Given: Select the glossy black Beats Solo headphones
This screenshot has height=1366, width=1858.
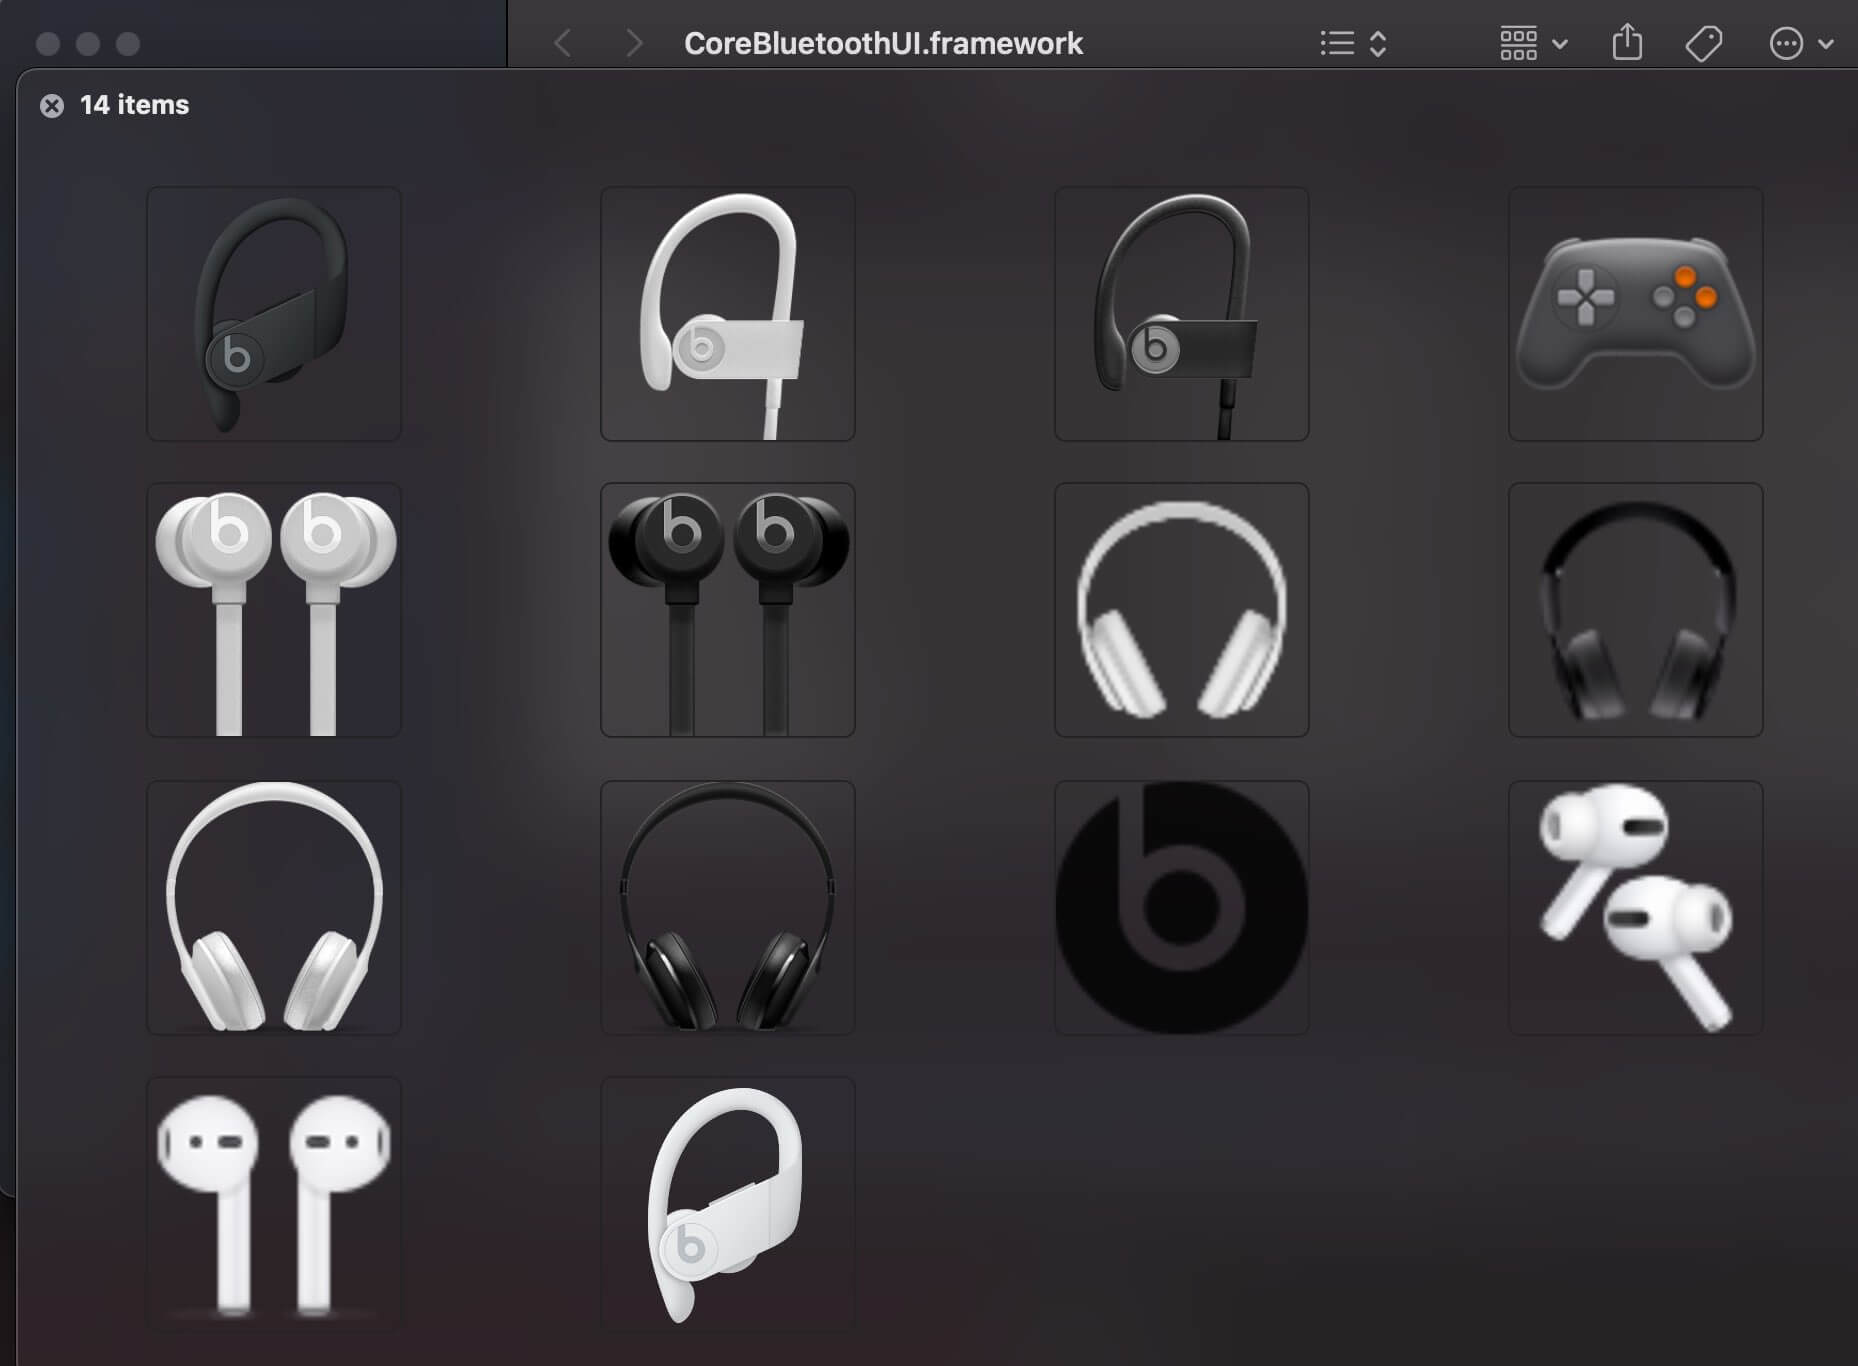Looking at the screenshot, I should [x=728, y=908].
